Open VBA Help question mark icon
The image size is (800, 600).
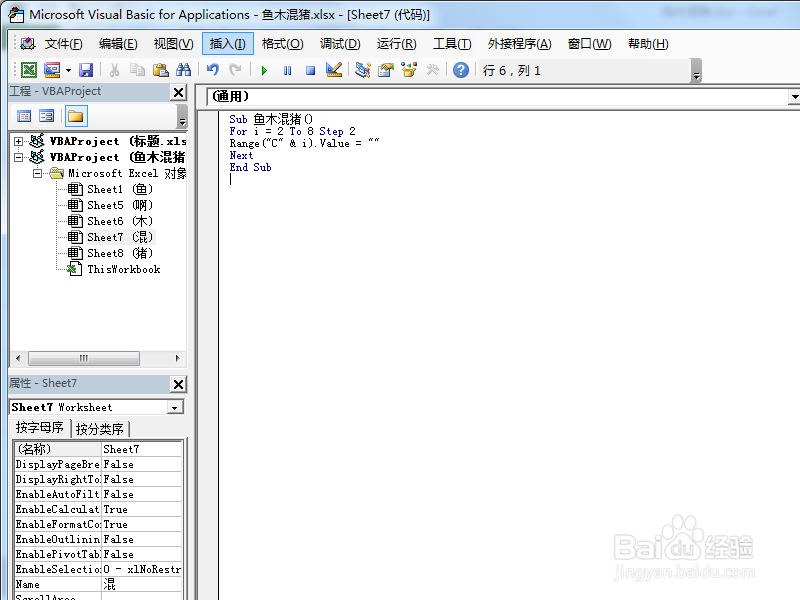(461, 70)
